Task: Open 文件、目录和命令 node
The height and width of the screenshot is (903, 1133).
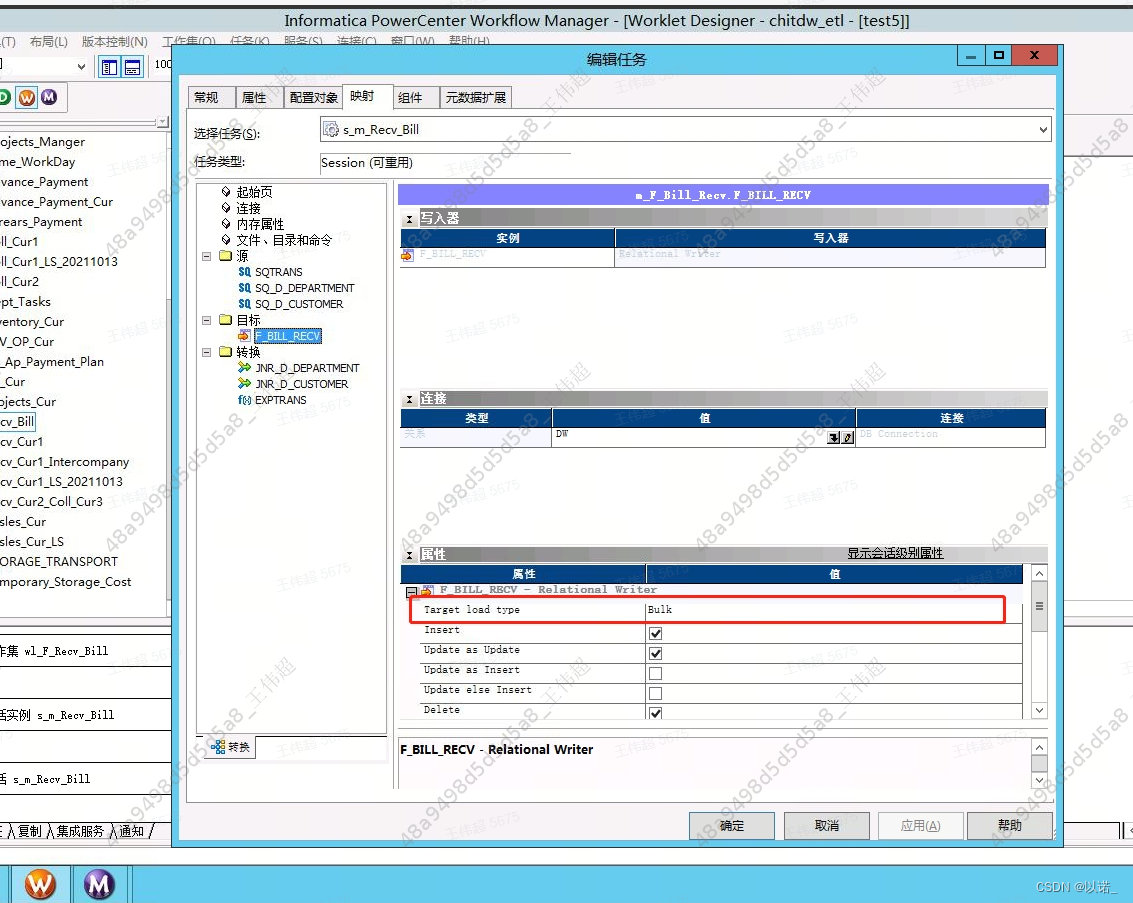Action: coord(284,240)
